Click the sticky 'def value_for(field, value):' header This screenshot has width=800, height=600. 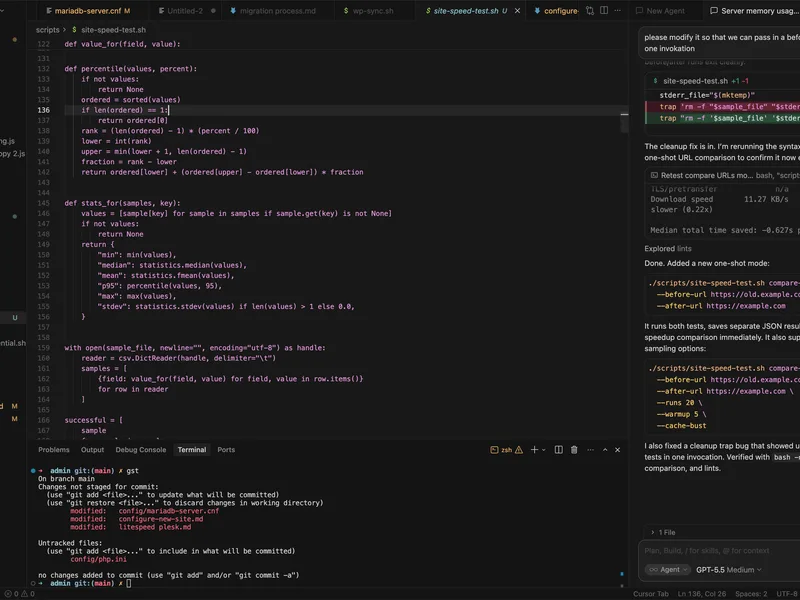tap(122, 44)
